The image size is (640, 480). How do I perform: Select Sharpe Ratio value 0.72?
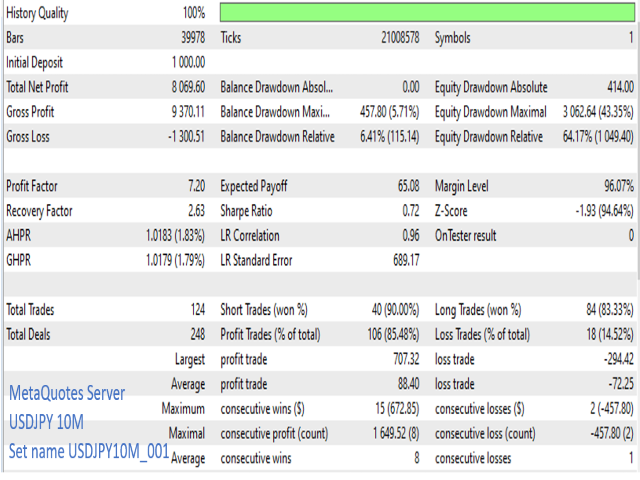pos(411,211)
